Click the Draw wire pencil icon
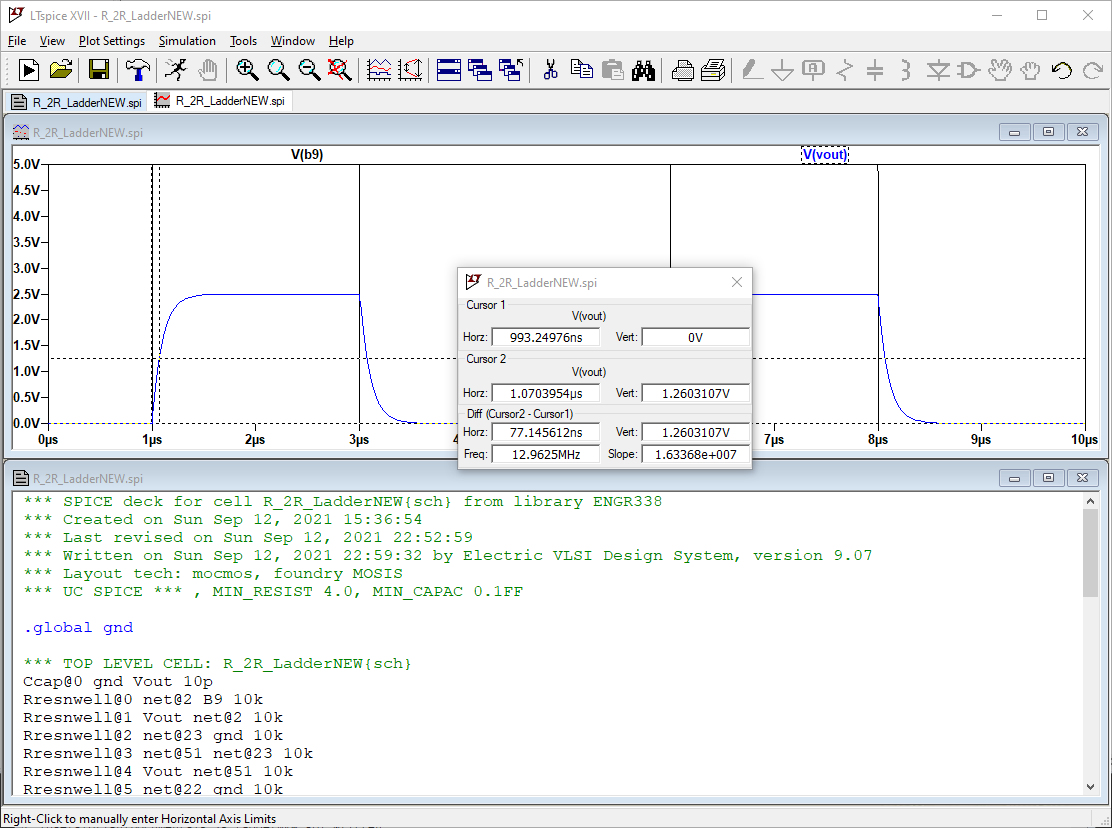Viewport: 1112px width, 828px height. 752,69
